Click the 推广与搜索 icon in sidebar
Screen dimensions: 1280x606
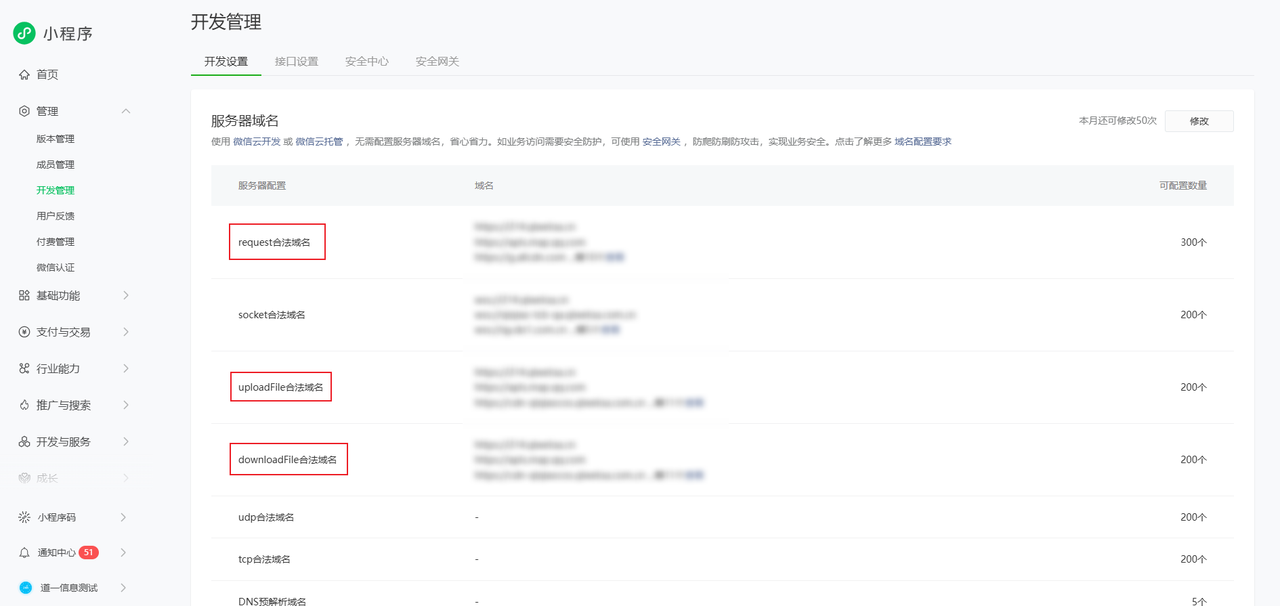tap(24, 405)
